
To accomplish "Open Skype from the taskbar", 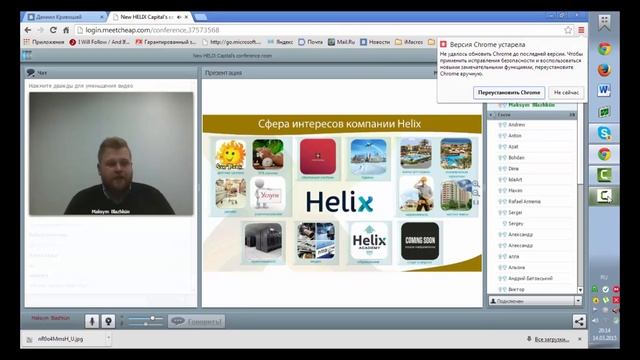I will (604, 133).
